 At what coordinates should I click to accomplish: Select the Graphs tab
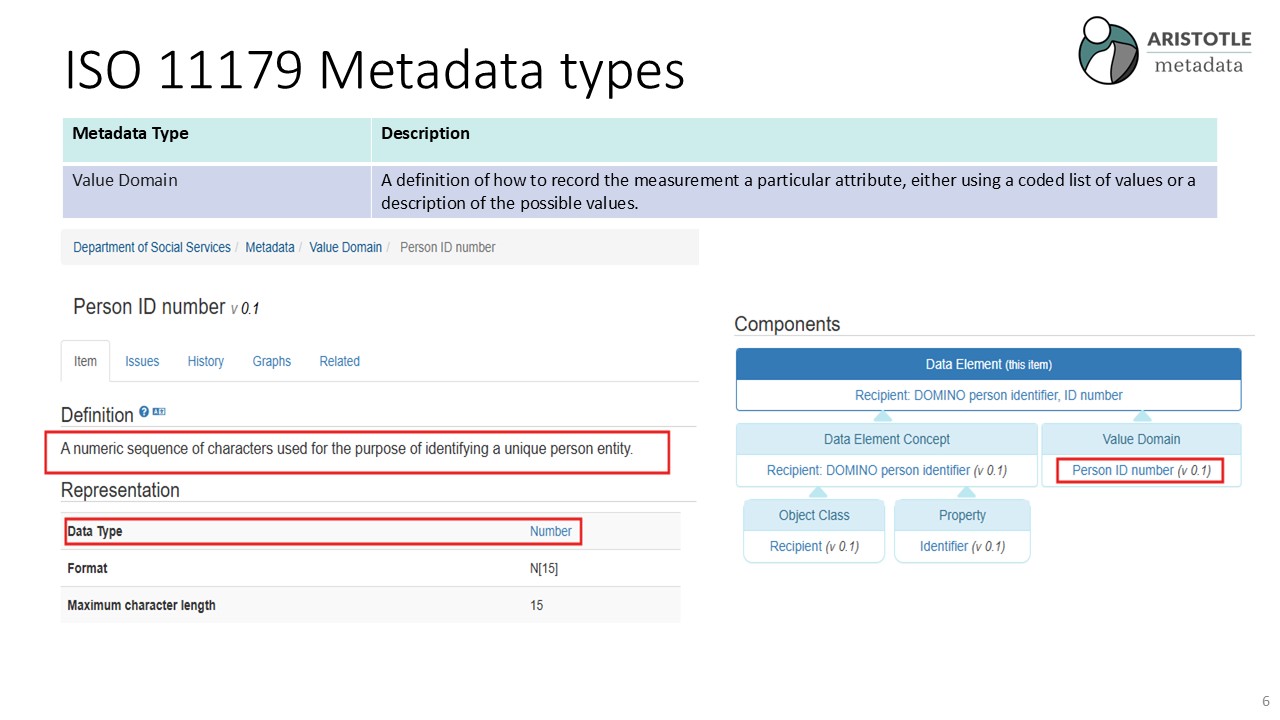(271, 361)
